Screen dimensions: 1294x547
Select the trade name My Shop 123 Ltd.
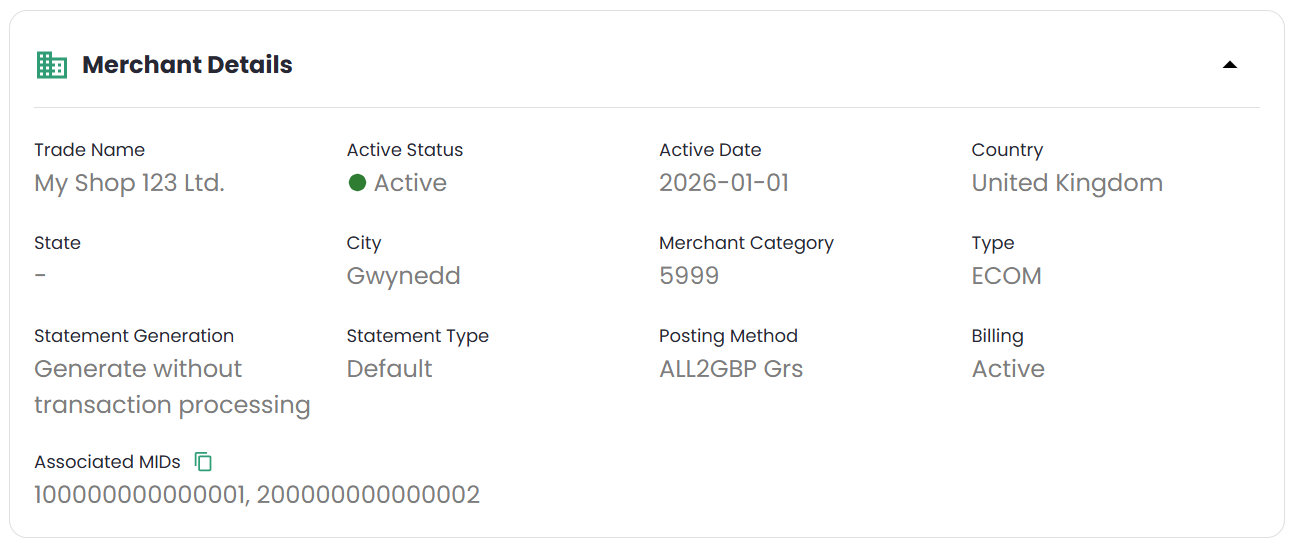[129, 183]
